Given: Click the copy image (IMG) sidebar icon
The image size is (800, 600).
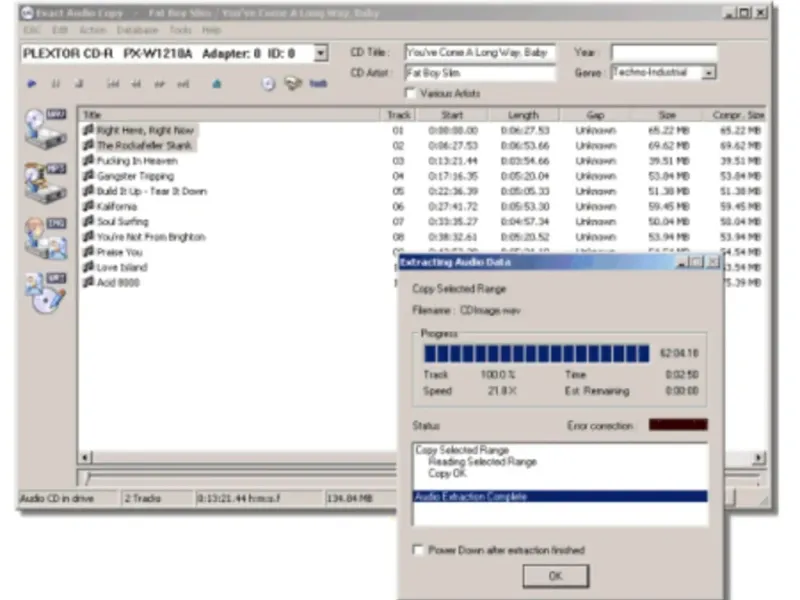Looking at the screenshot, I should click(45, 238).
